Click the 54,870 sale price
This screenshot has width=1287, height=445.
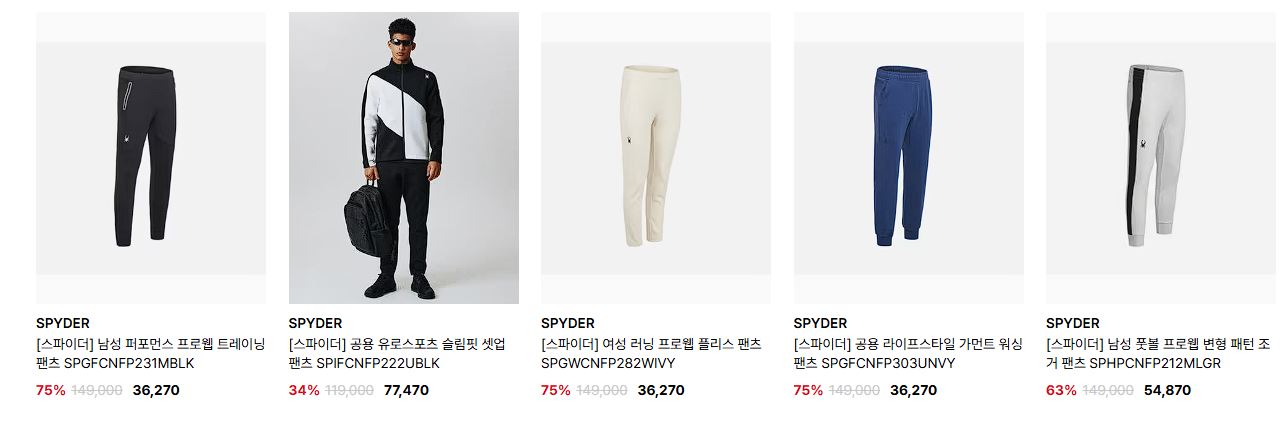point(1167,390)
